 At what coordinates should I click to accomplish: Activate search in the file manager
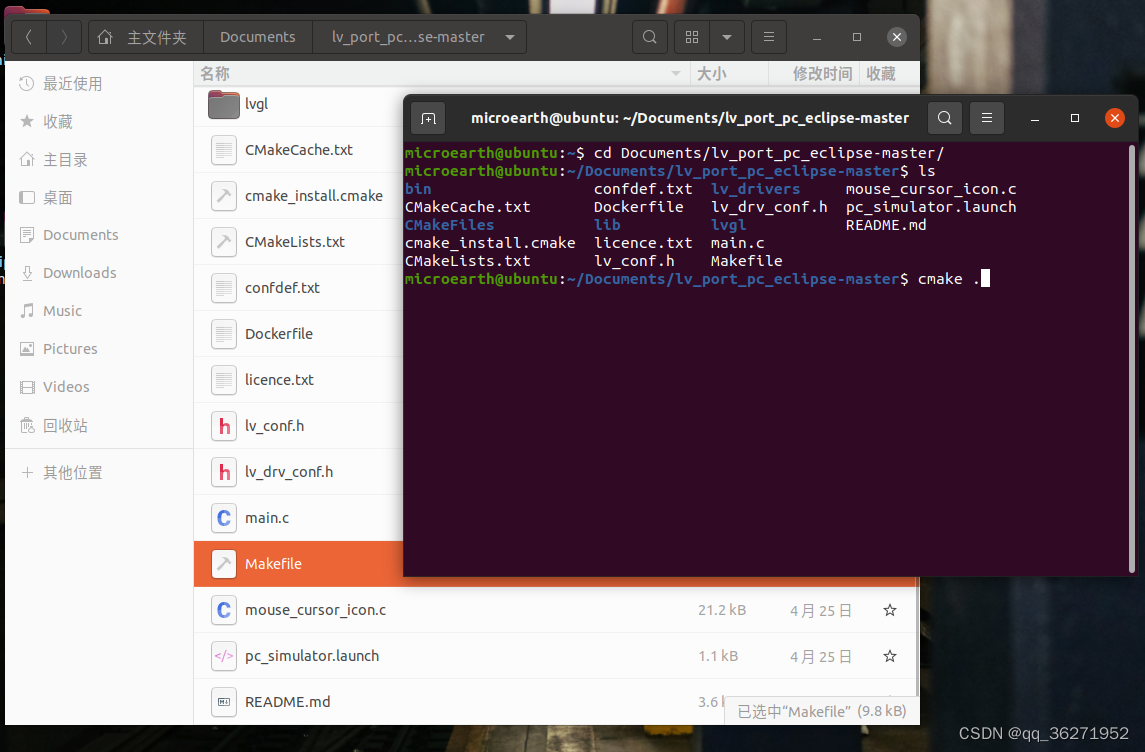coord(649,36)
